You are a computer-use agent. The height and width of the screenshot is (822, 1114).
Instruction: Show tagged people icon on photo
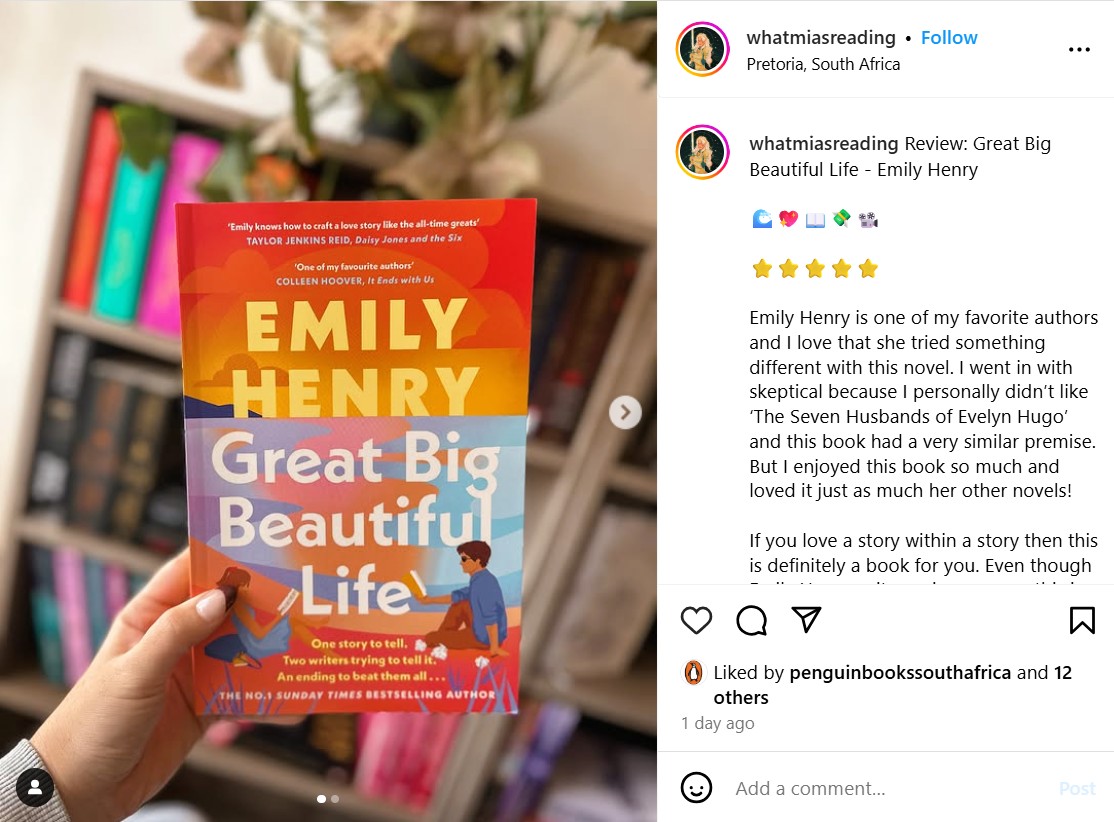(35, 787)
